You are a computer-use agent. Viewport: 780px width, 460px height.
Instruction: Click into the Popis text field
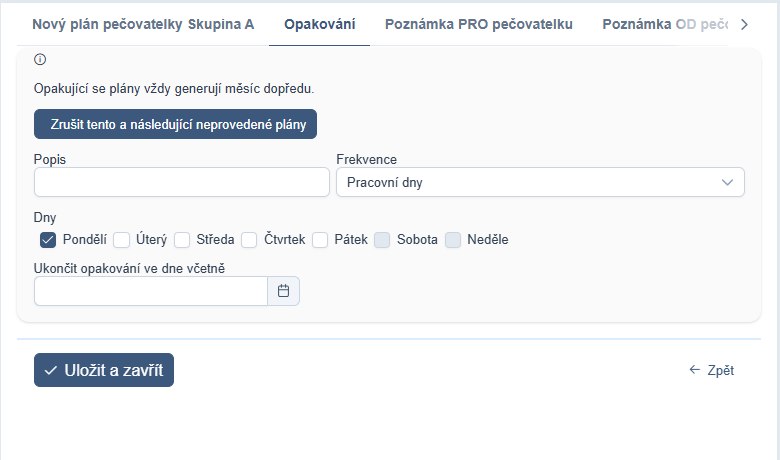pos(182,182)
